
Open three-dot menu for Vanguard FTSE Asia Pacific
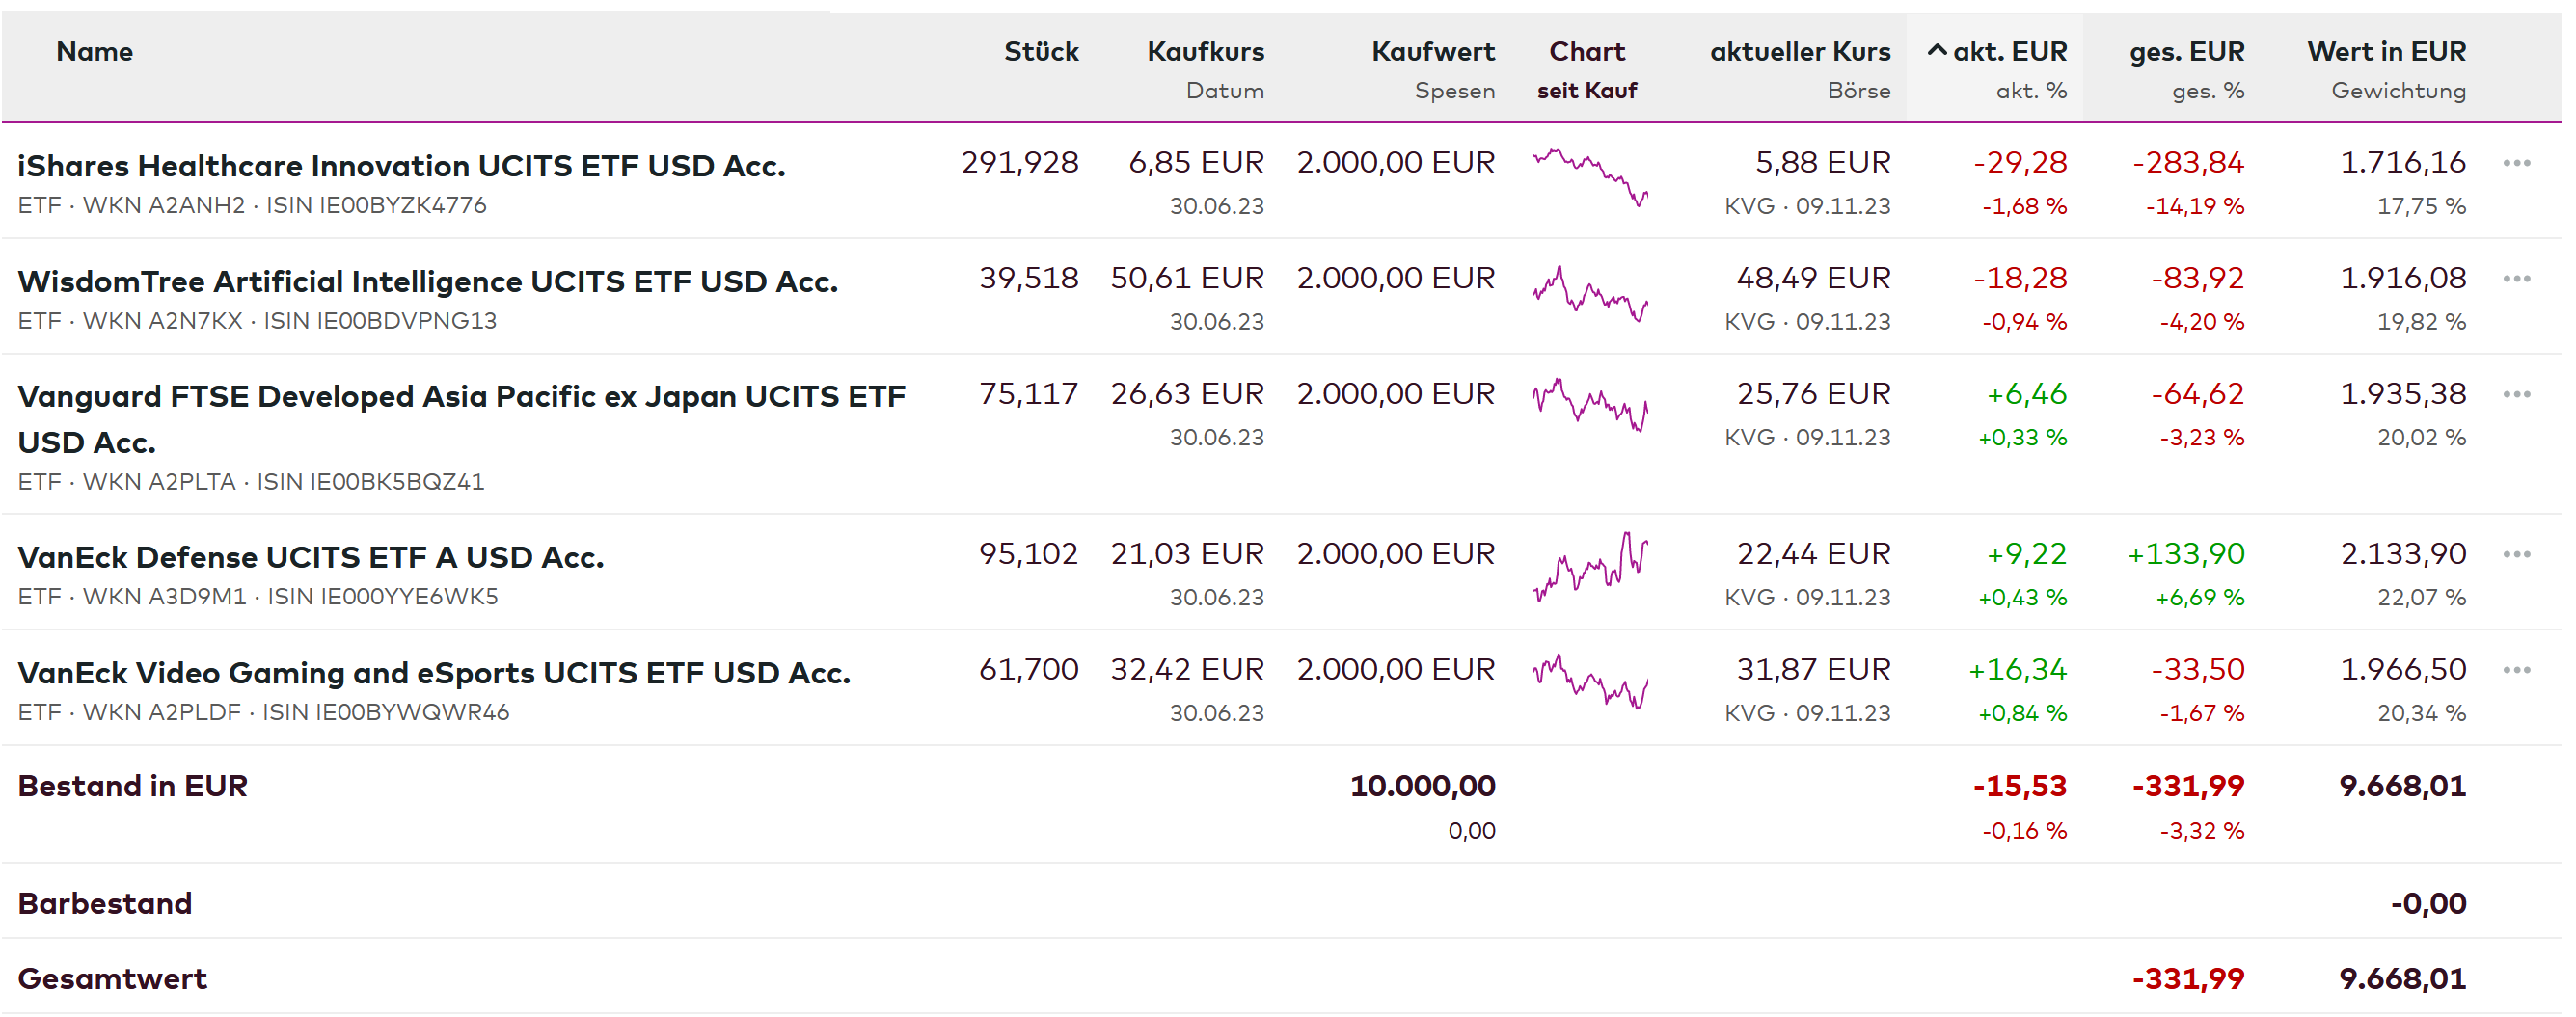point(2516,395)
